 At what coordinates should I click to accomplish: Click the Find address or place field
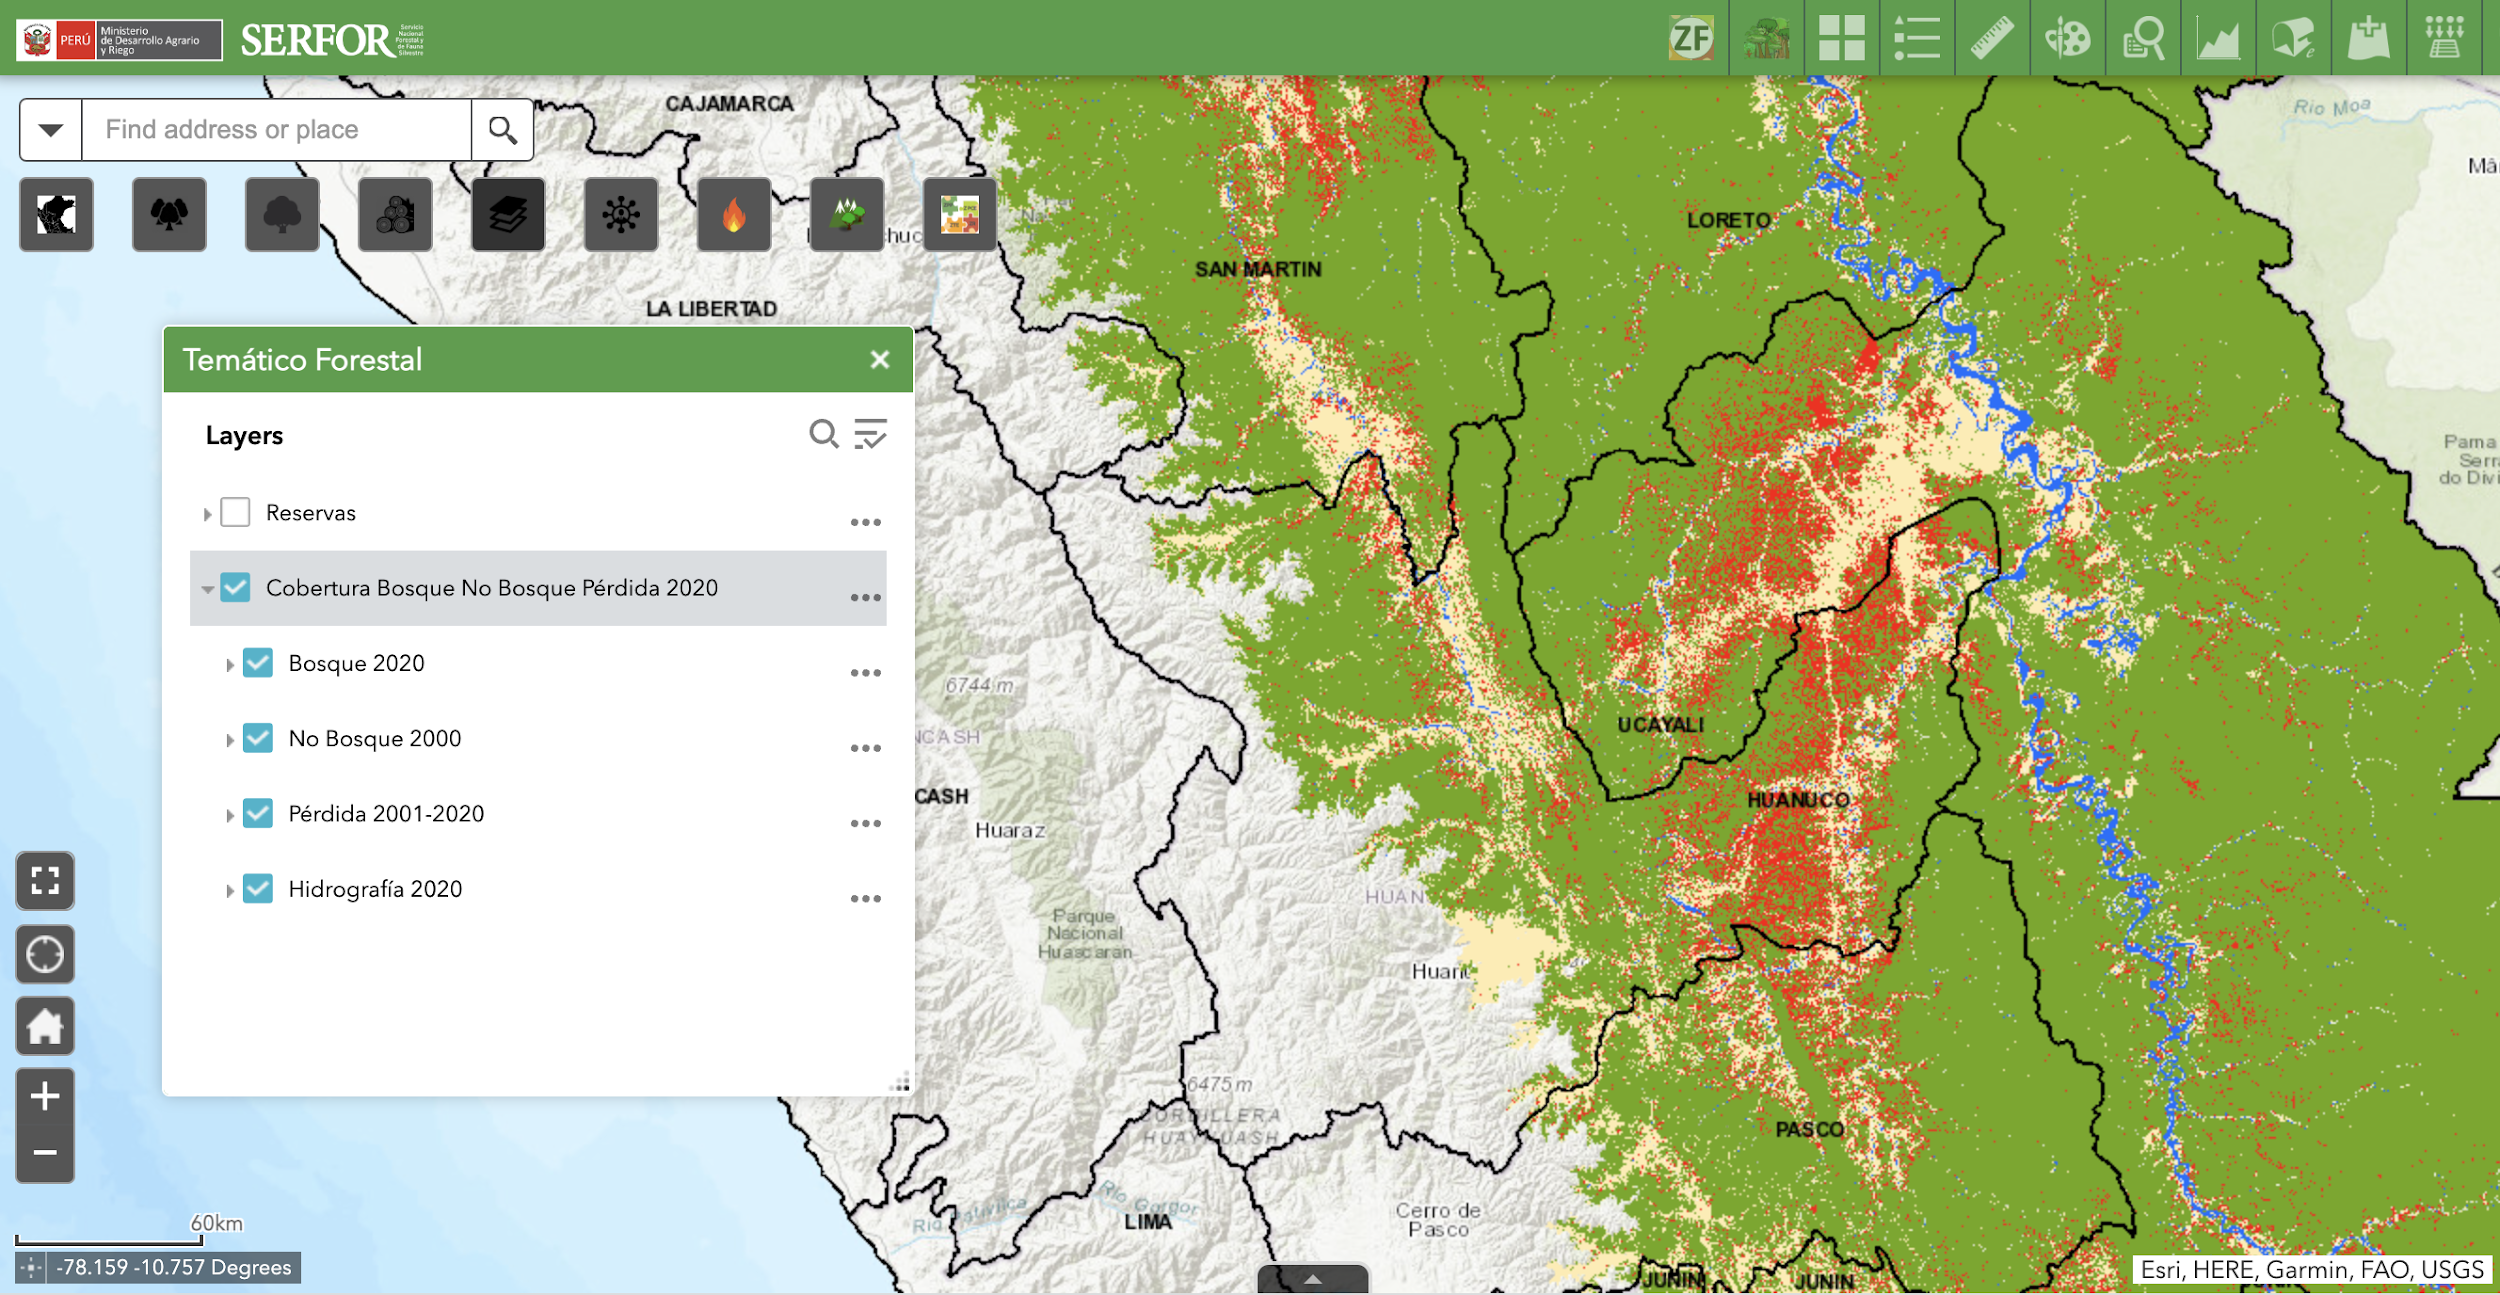[275, 130]
